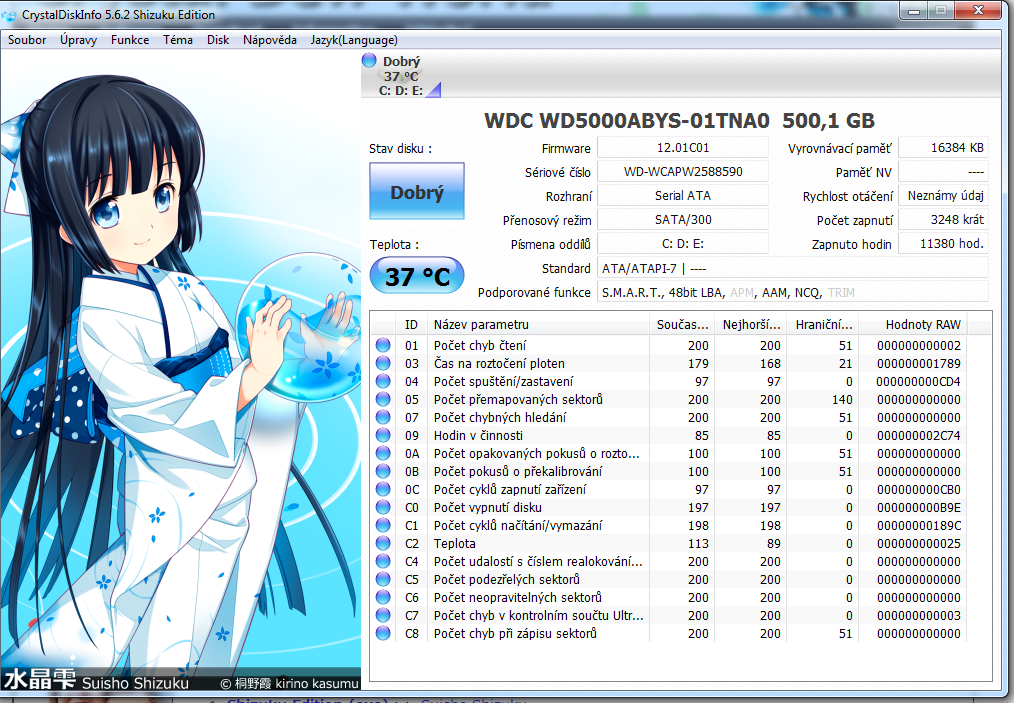Click RAW value 000000002C74 in Hodin v činnosti row
1014x703 pixels.
pyautogui.click(x=918, y=436)
